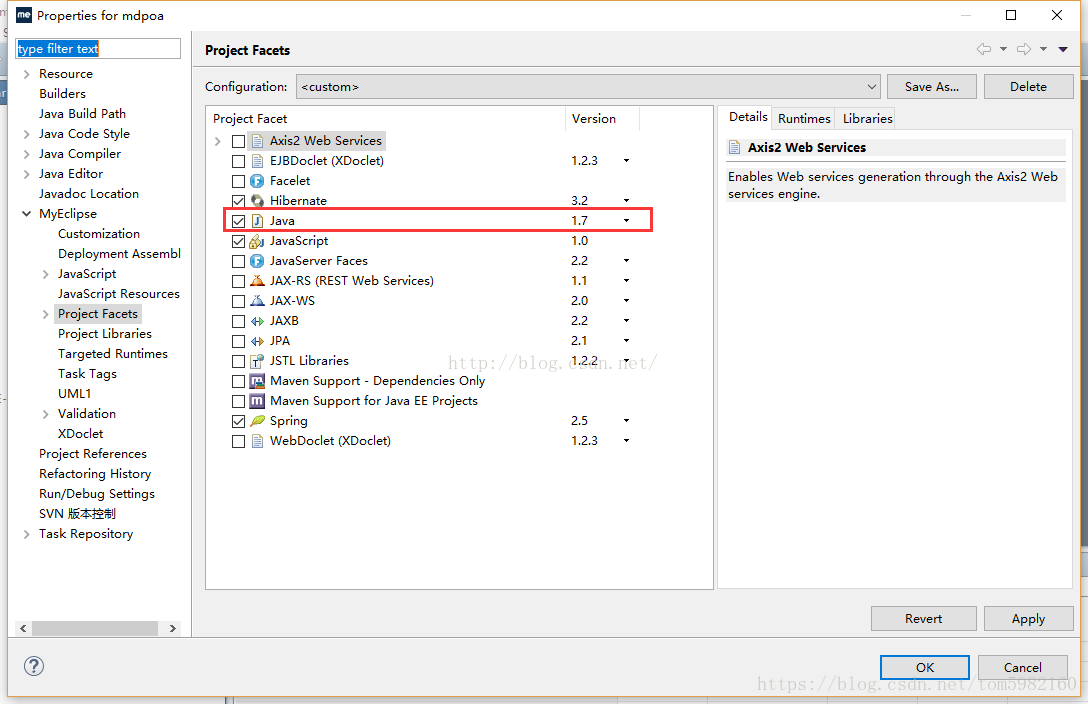Image resolution: width=1088 pixels, height=704 pixels.
Task: Open the Configuration combo box
Action: point(588,87)
